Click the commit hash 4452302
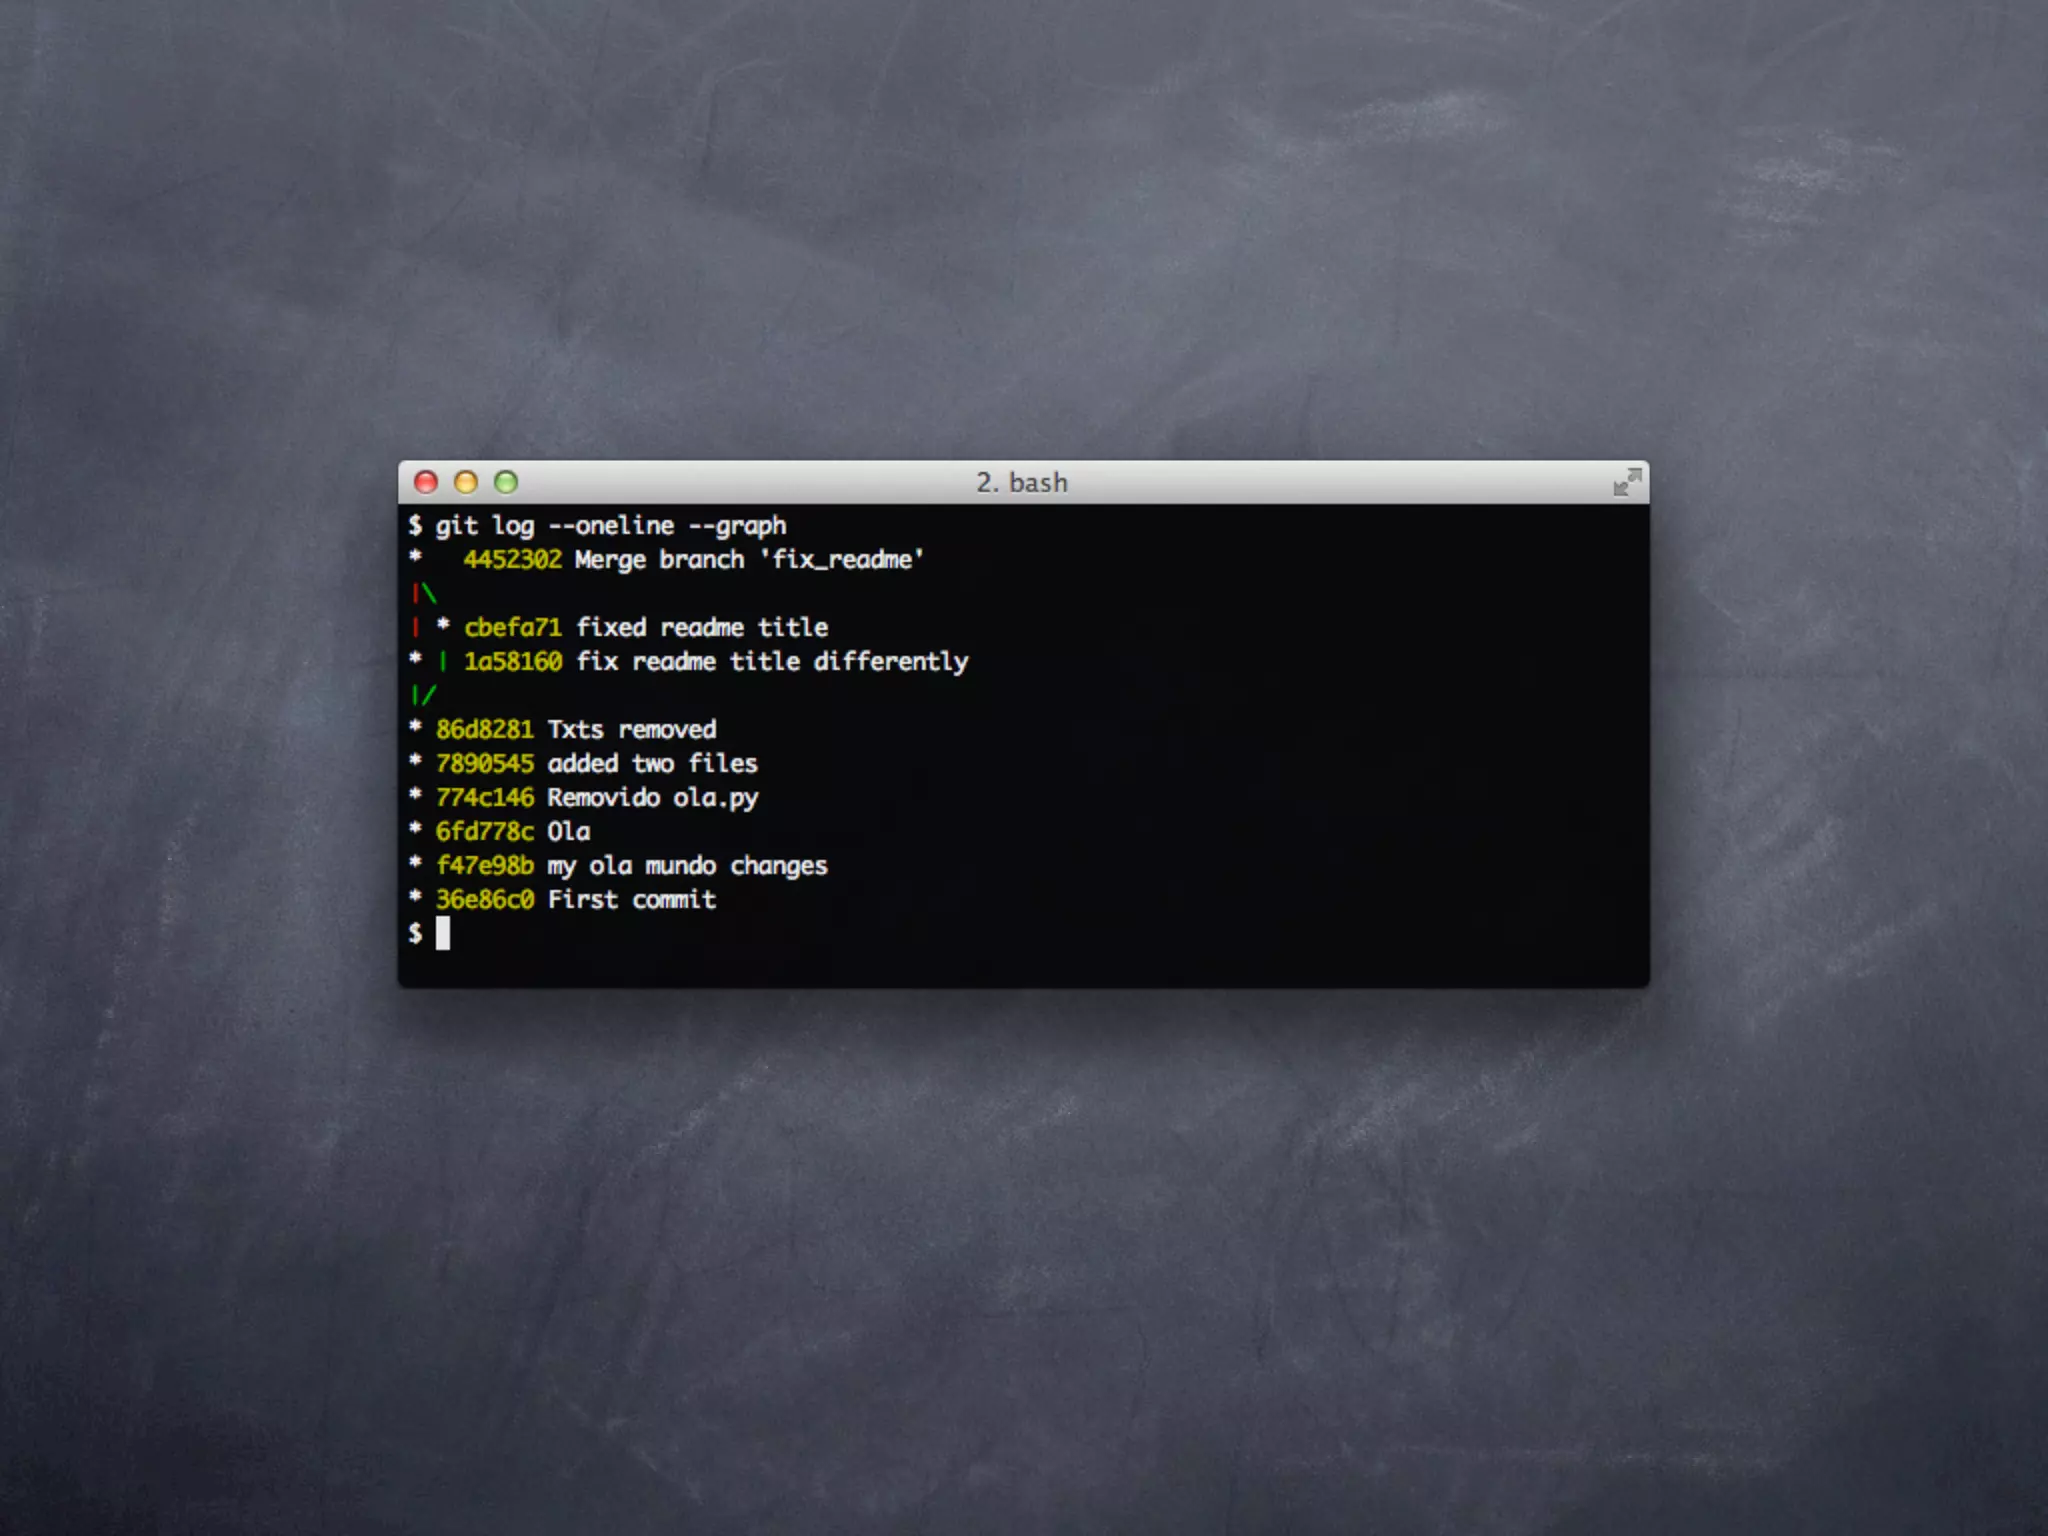The width and height of the screenshot is (2048, 1536). point(512,559)
